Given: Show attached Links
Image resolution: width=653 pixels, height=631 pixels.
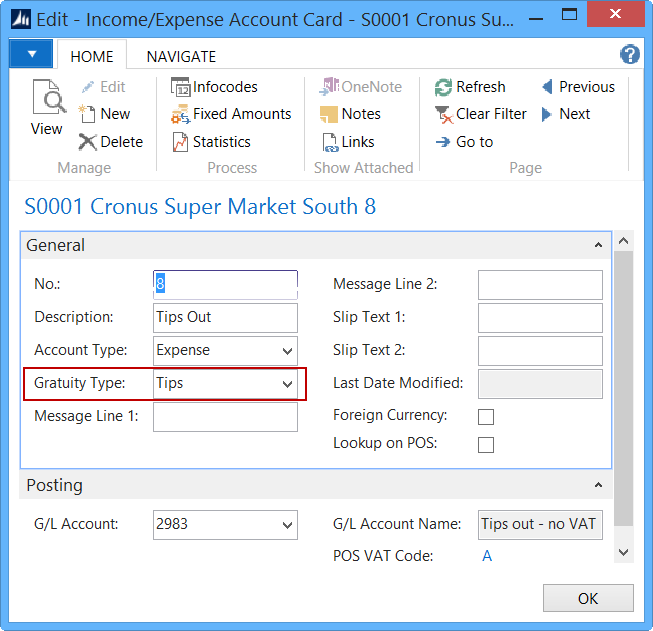Looking at the screenshot, I should click(x=329, y=142).
